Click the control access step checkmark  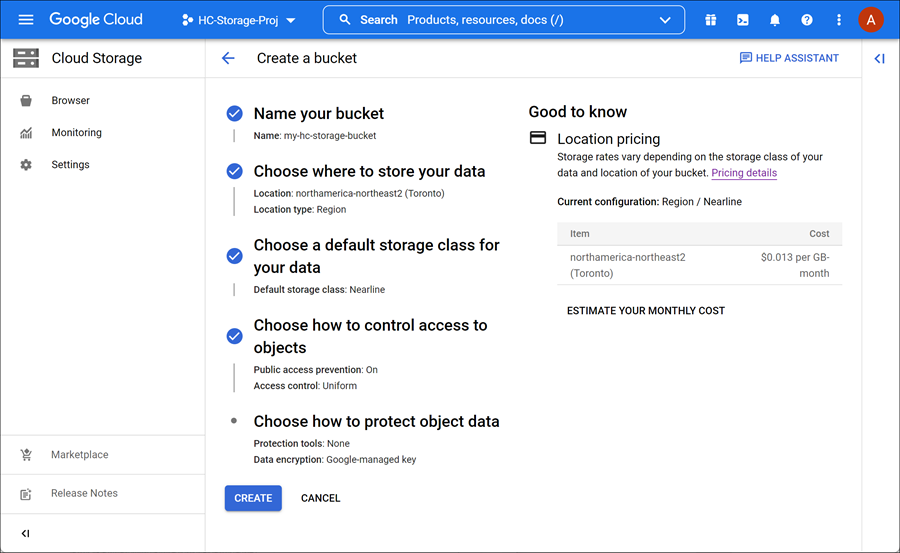[234, 336]
